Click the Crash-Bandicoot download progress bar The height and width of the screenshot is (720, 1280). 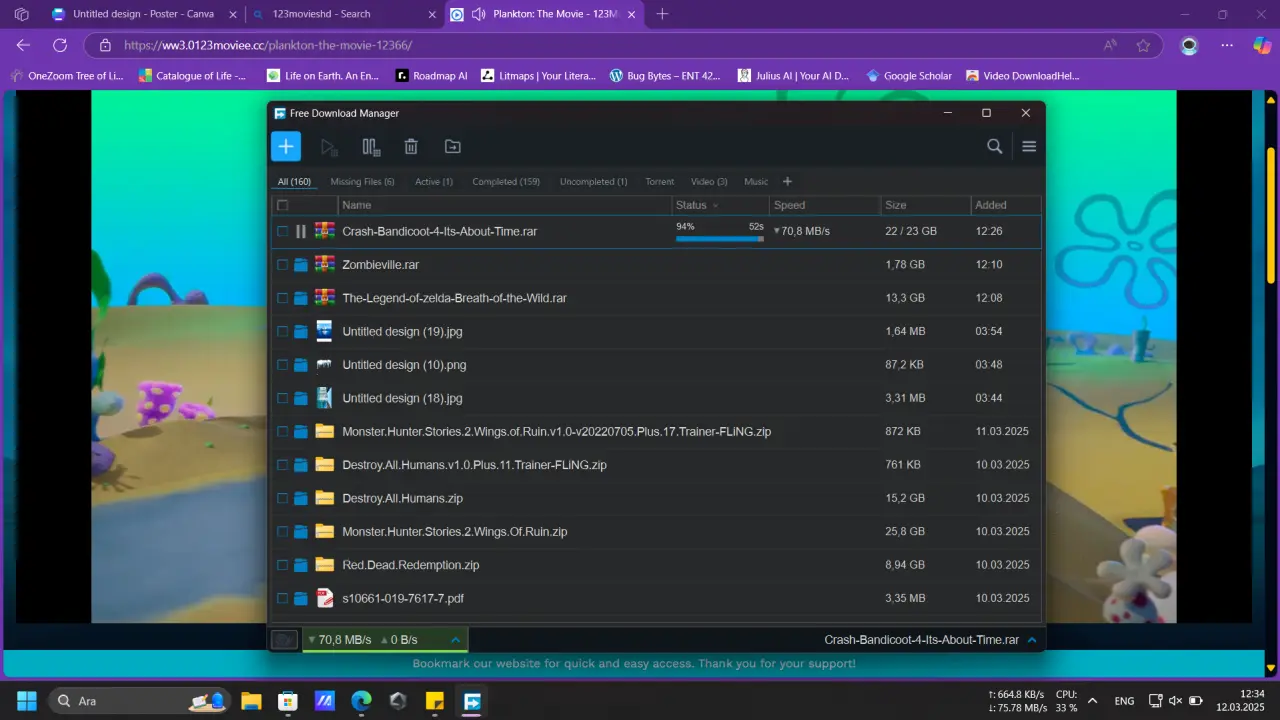tap(720, 238)
